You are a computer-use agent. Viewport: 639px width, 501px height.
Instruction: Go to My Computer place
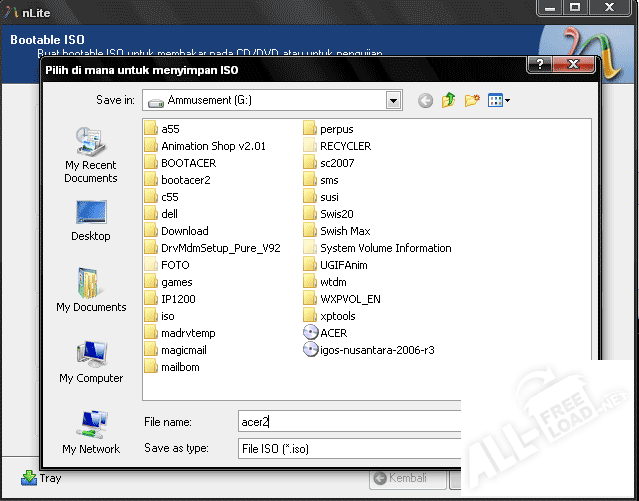coord(91,362)
